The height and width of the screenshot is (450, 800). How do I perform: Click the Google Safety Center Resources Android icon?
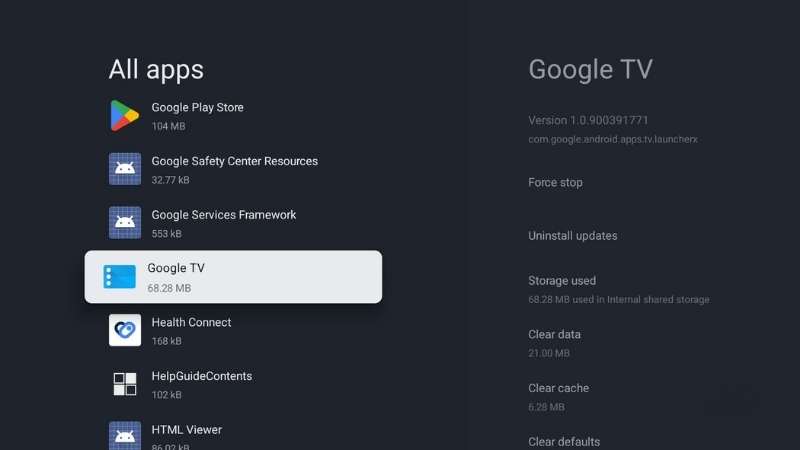tap(124, 169)
